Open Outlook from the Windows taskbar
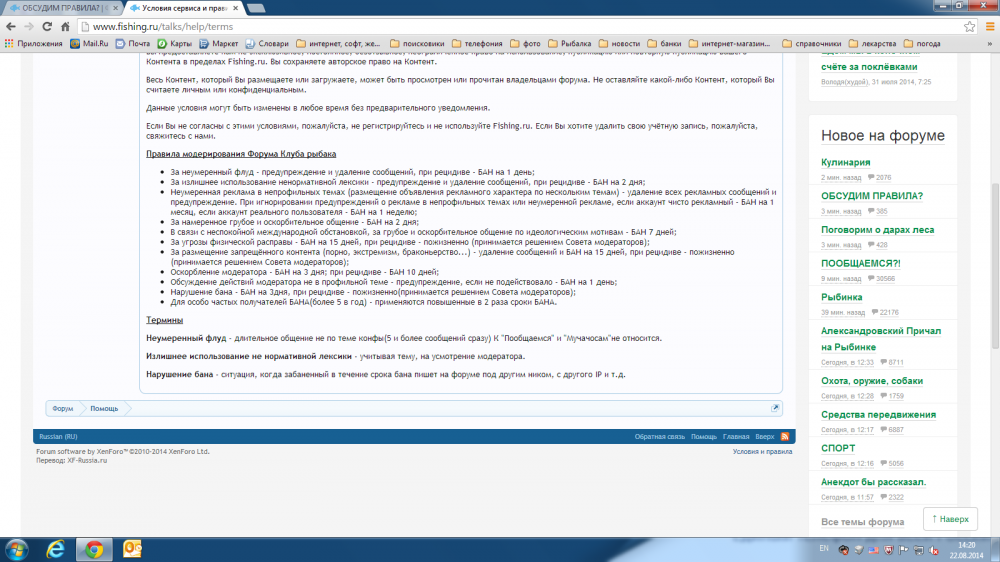 point(132,549)
